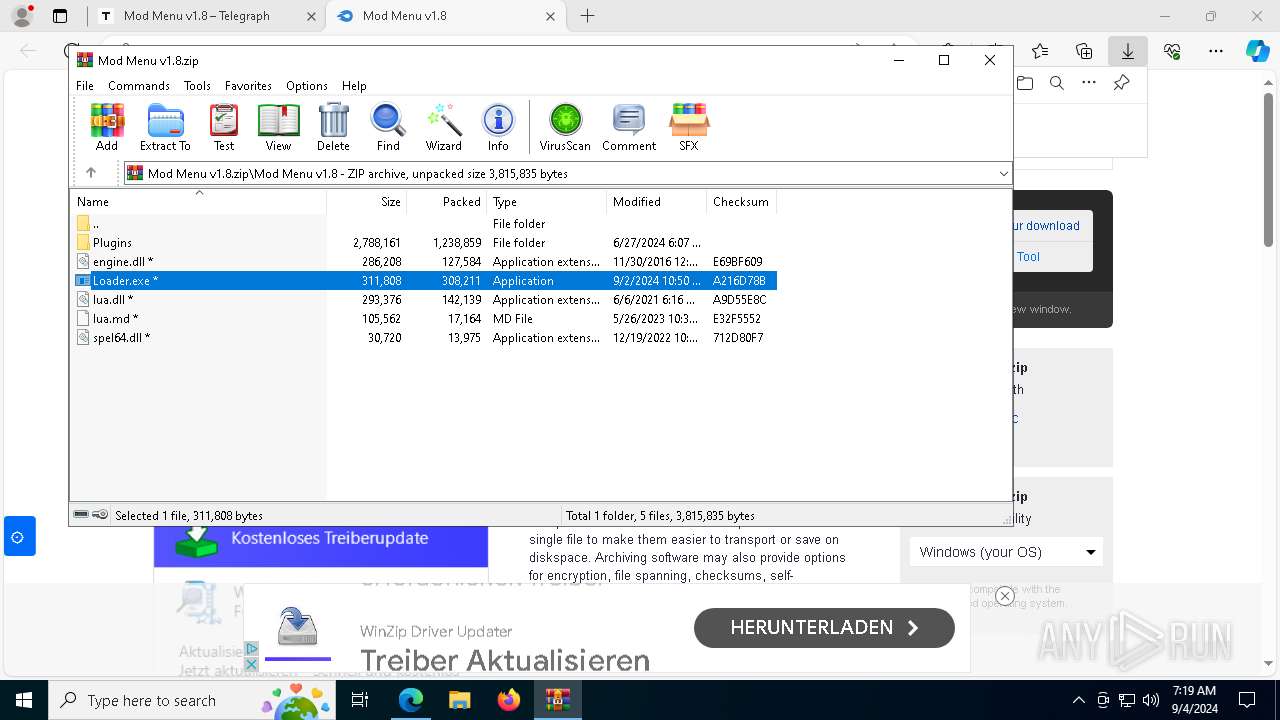Open the Edge browser downloads icon
1280x720 pixels.
click(1127, 51)
